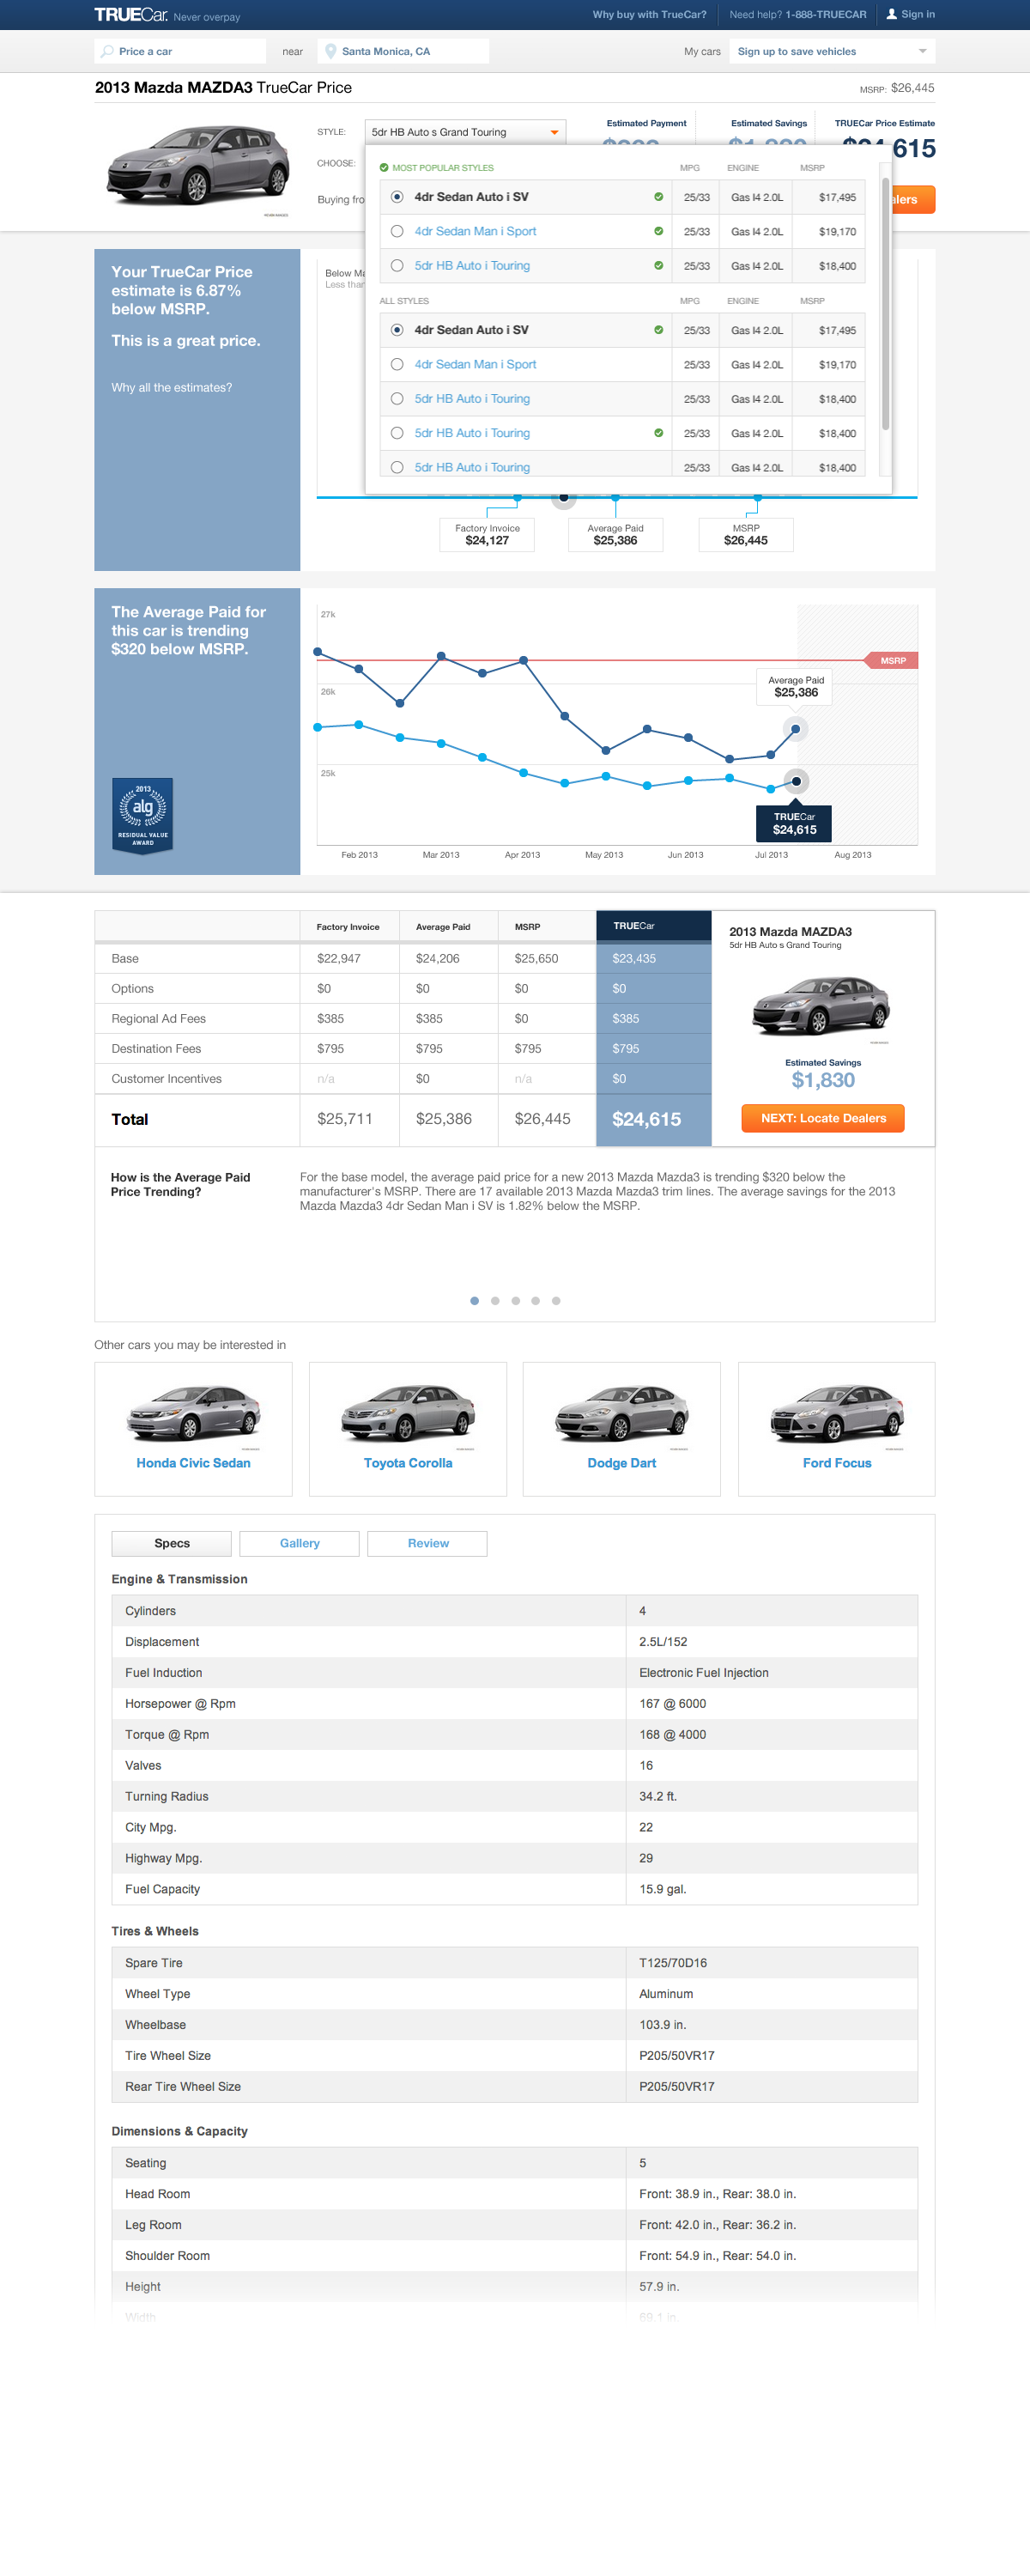
Task: Select the Most Popular 5dr HB Auto i Touring radio button
Action: tap(397, 266)
